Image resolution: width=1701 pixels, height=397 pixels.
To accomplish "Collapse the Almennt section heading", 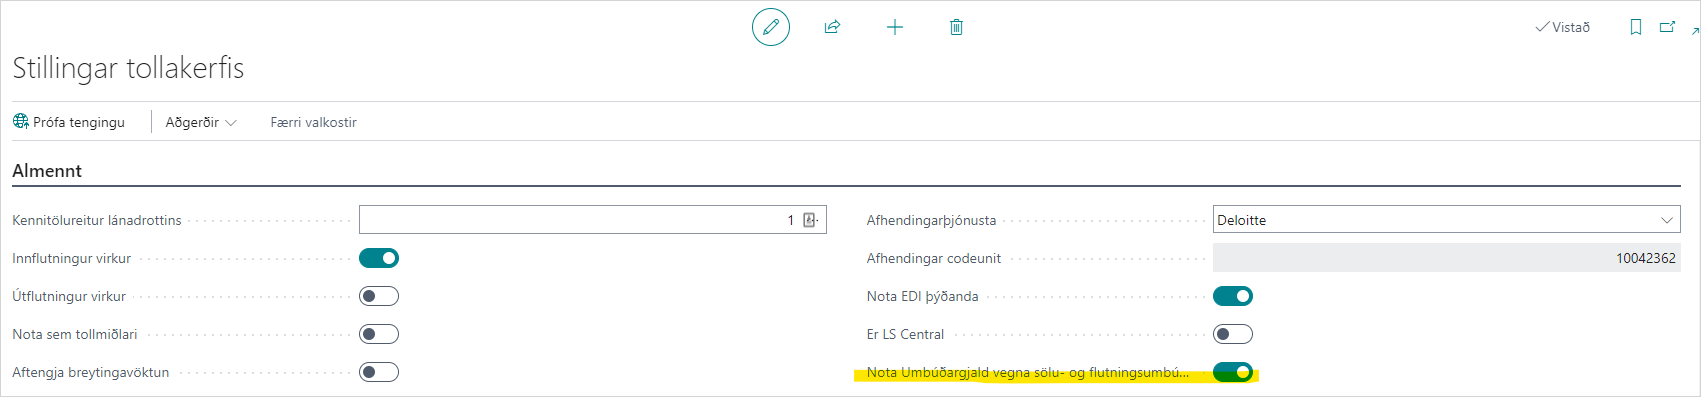I will pyautogui.click(x=47, y=170).
